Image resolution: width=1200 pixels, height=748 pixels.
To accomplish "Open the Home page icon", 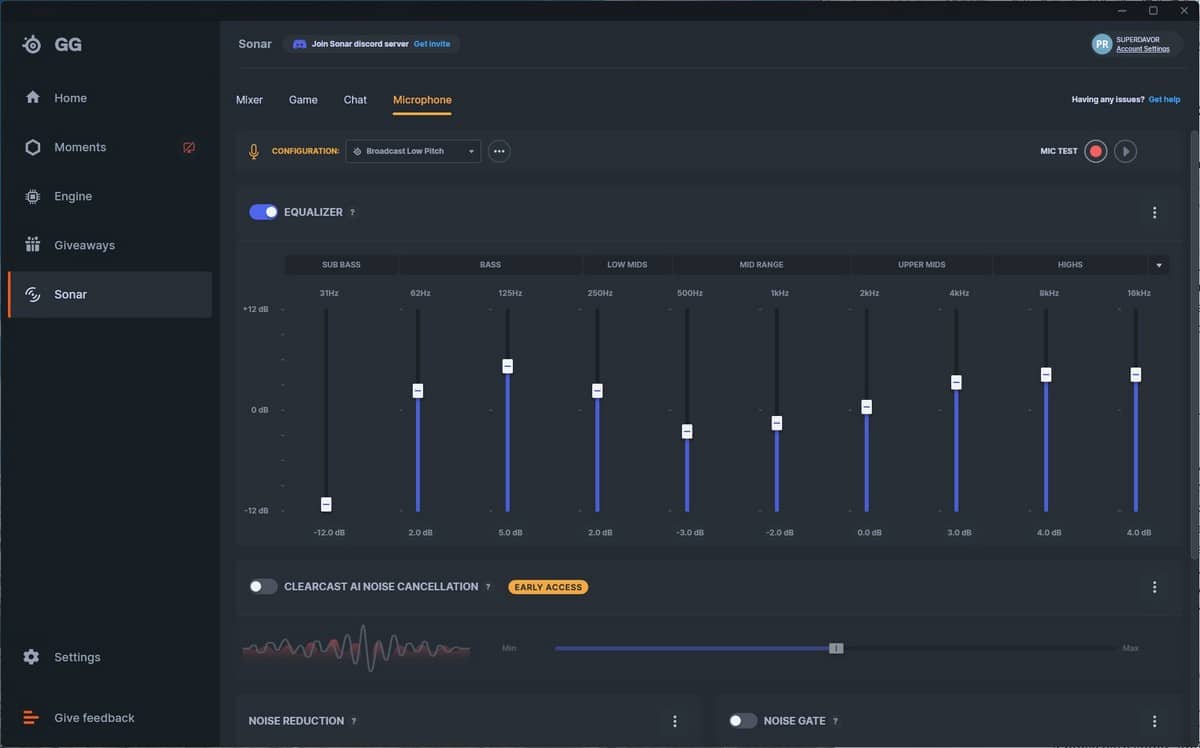I will coord(33,98).
